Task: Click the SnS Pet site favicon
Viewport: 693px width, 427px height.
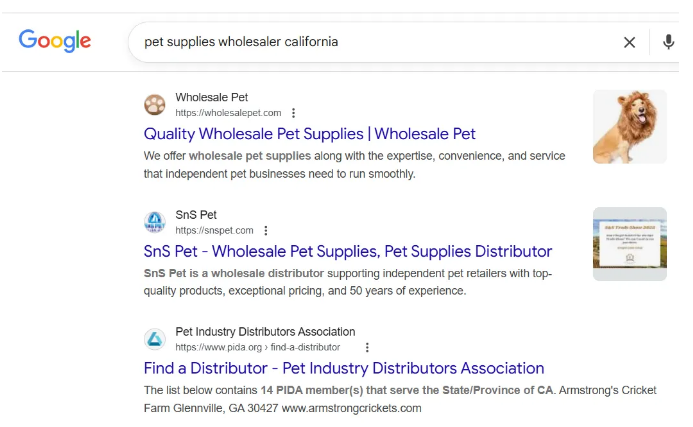Action: [155, 222]
